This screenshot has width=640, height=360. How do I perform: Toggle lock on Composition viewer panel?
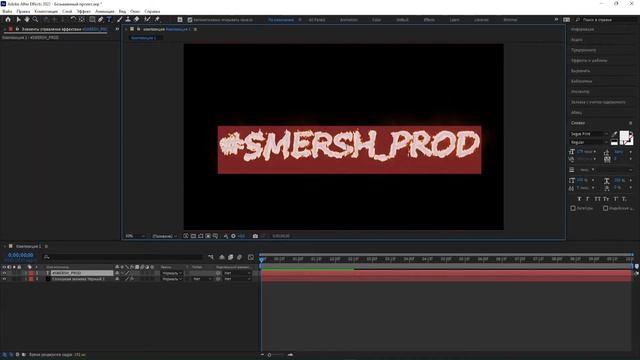[x=138, y=29]
